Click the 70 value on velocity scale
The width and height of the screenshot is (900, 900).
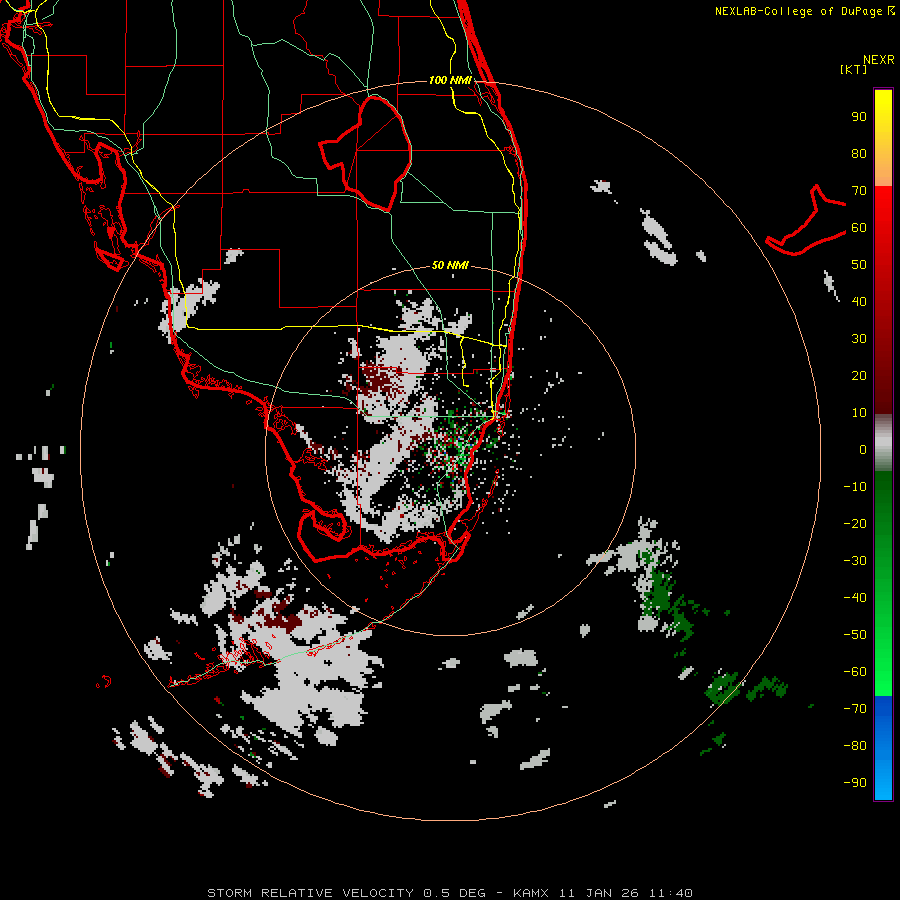pyautogui.click(x=859, y=191)
